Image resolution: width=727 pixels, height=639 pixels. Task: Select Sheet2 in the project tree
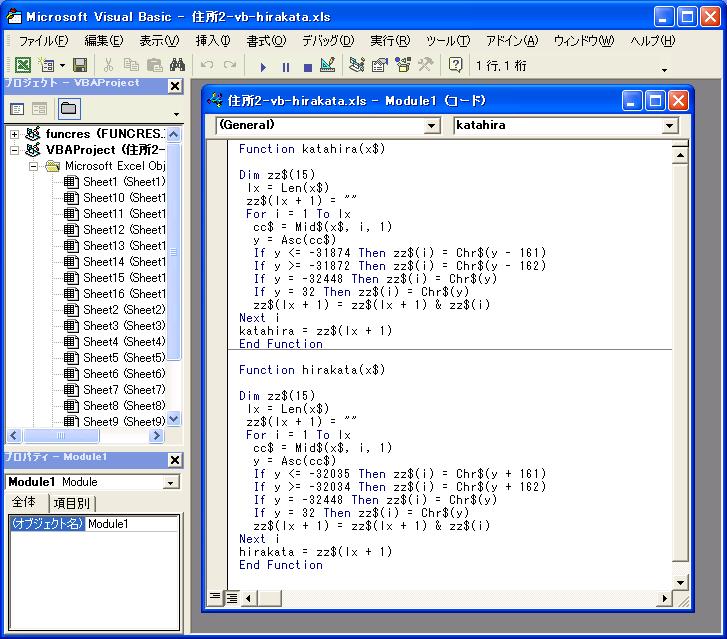tap(124, 310)
